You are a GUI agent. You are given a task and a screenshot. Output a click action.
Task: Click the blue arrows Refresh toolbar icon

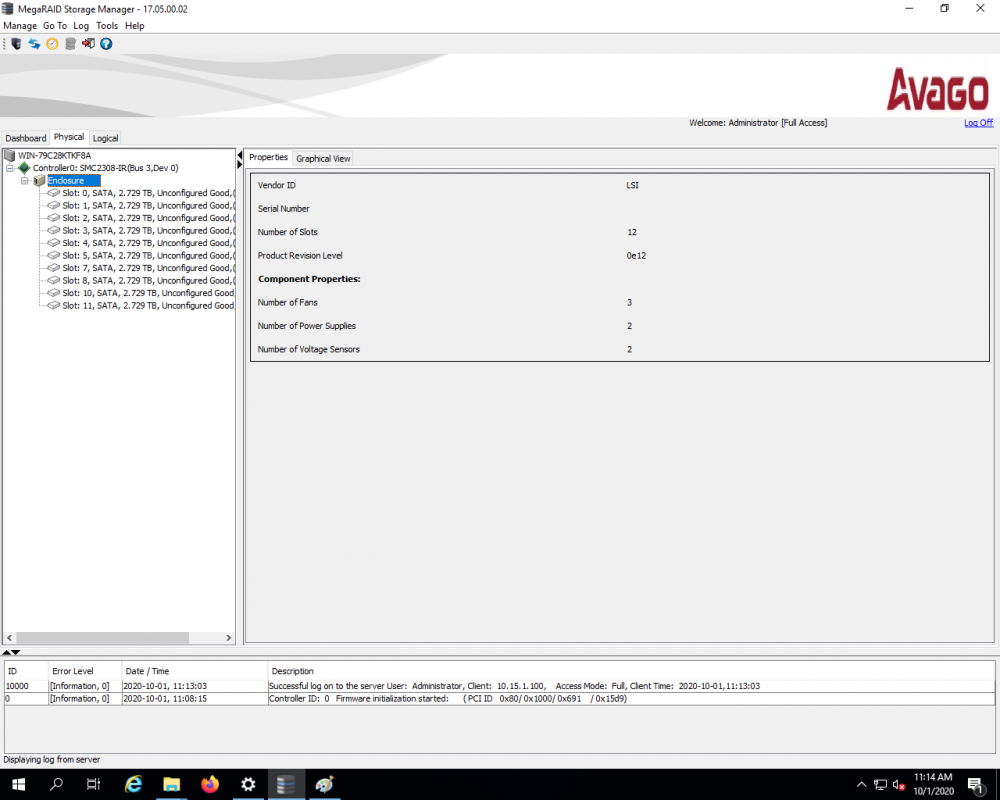34,44
